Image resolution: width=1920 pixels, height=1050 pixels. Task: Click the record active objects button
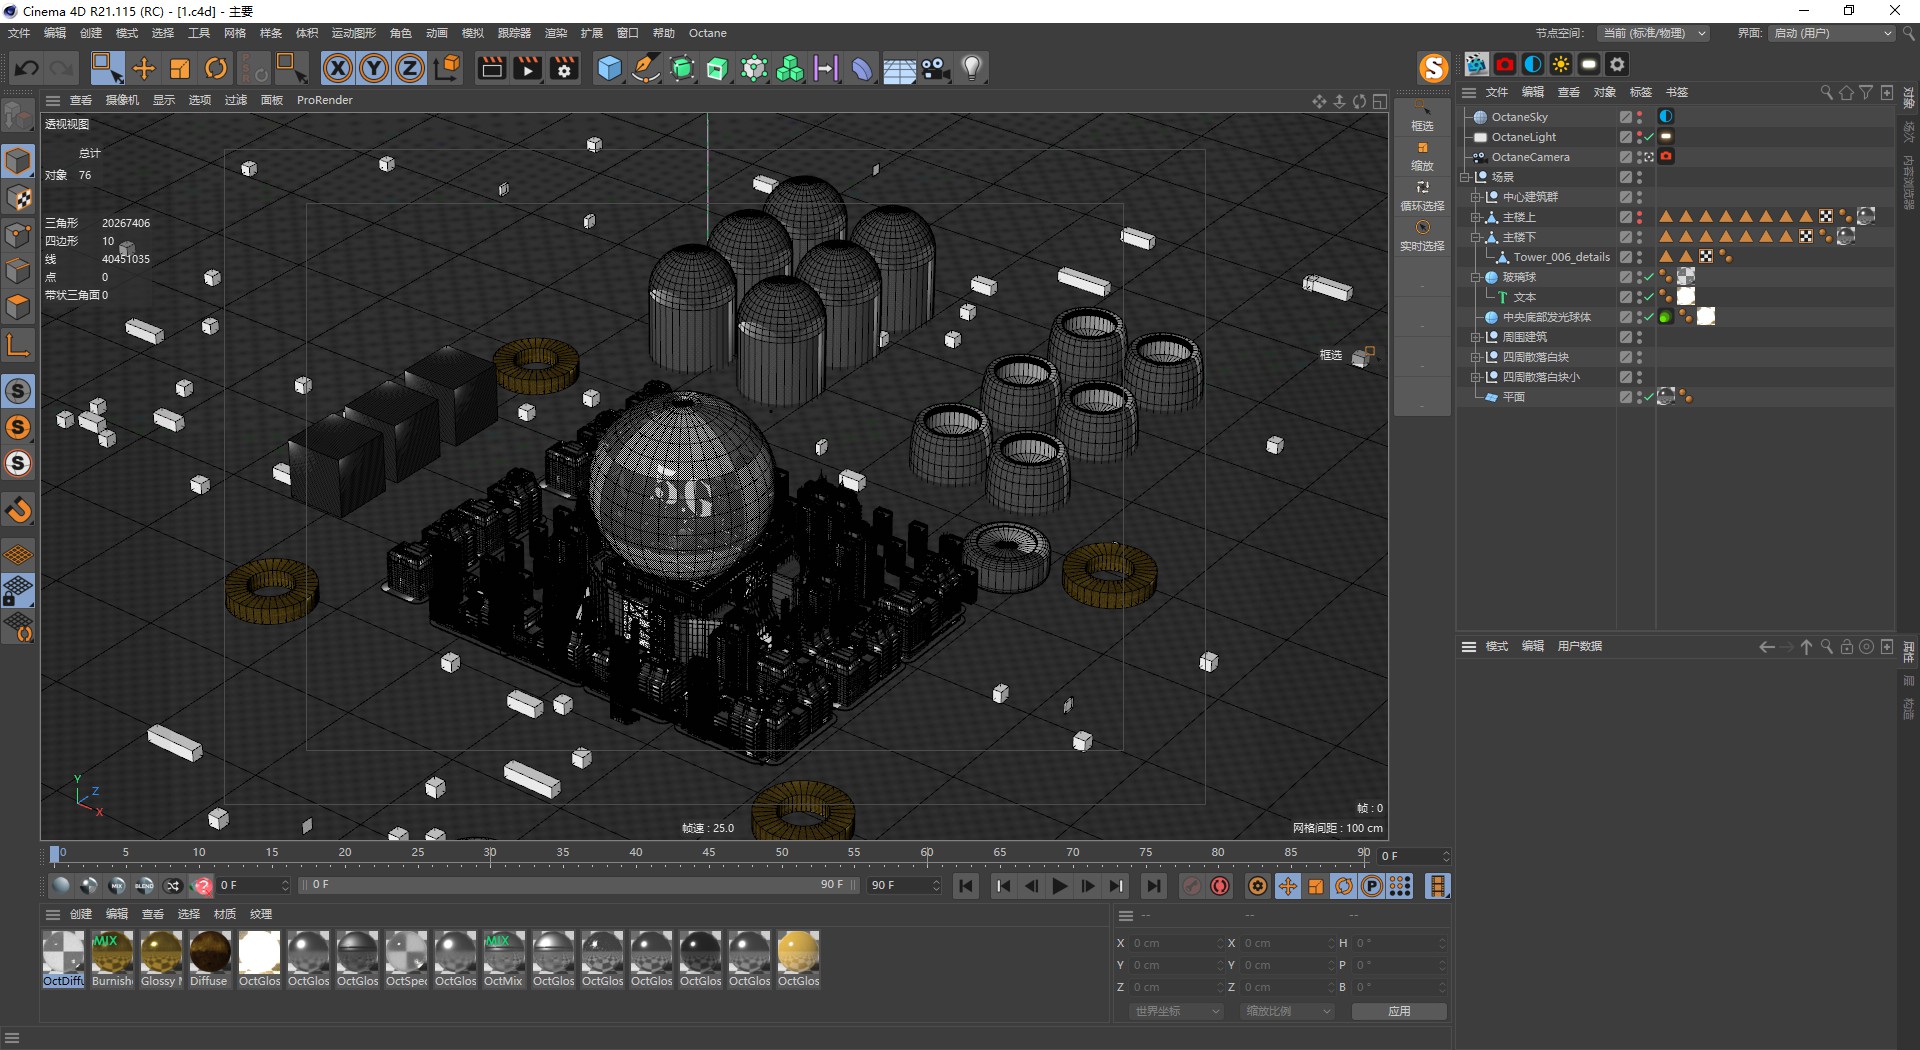click(1192, 886)
